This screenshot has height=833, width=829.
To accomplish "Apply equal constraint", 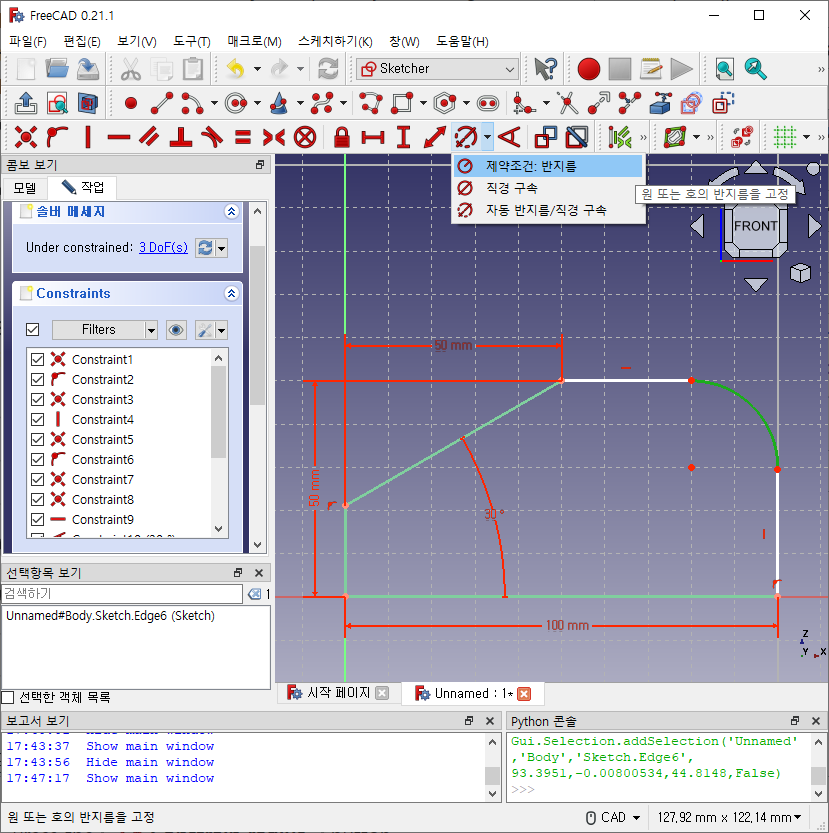I will (x=243, y=137).
